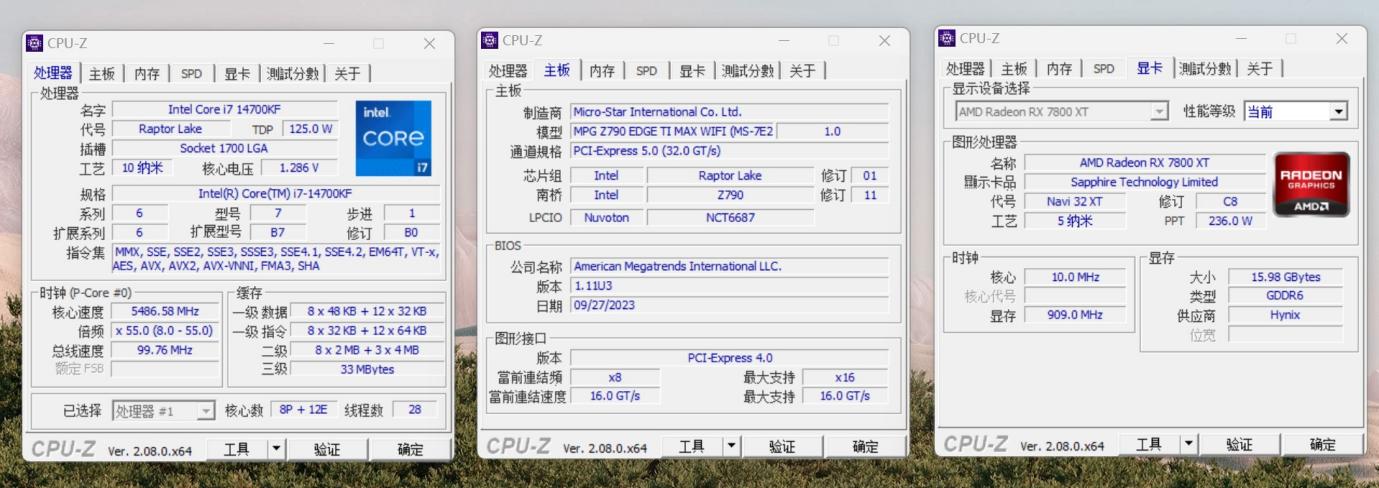Switch to 显卡 tab in the middle CPU-Z window
This screenshot has width=1379, height=488.
tap(693, 70)
